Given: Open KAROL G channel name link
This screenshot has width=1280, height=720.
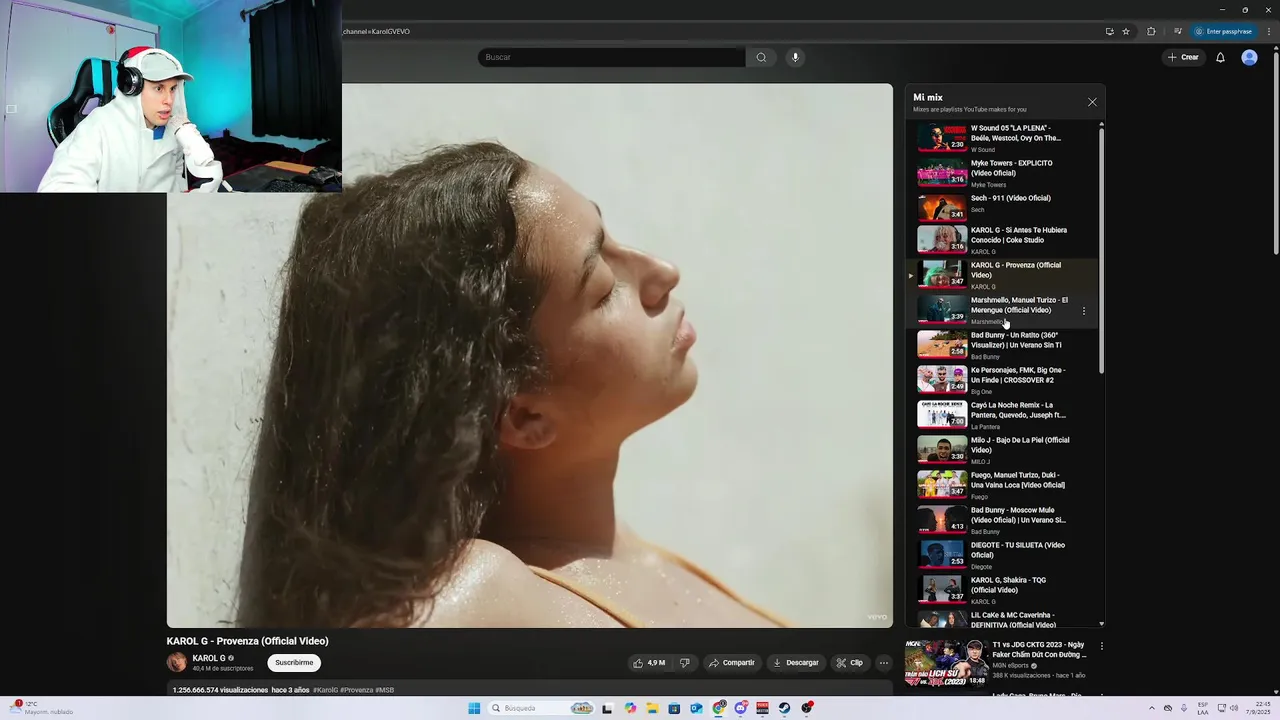Looking at the screenshot, I should (209, 658).
